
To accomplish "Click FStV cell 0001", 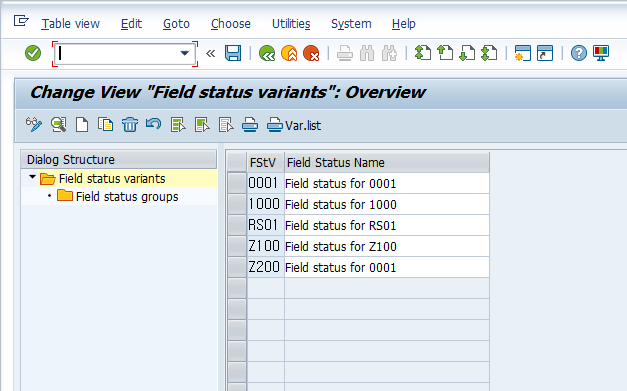I will (x=266, y=184).
